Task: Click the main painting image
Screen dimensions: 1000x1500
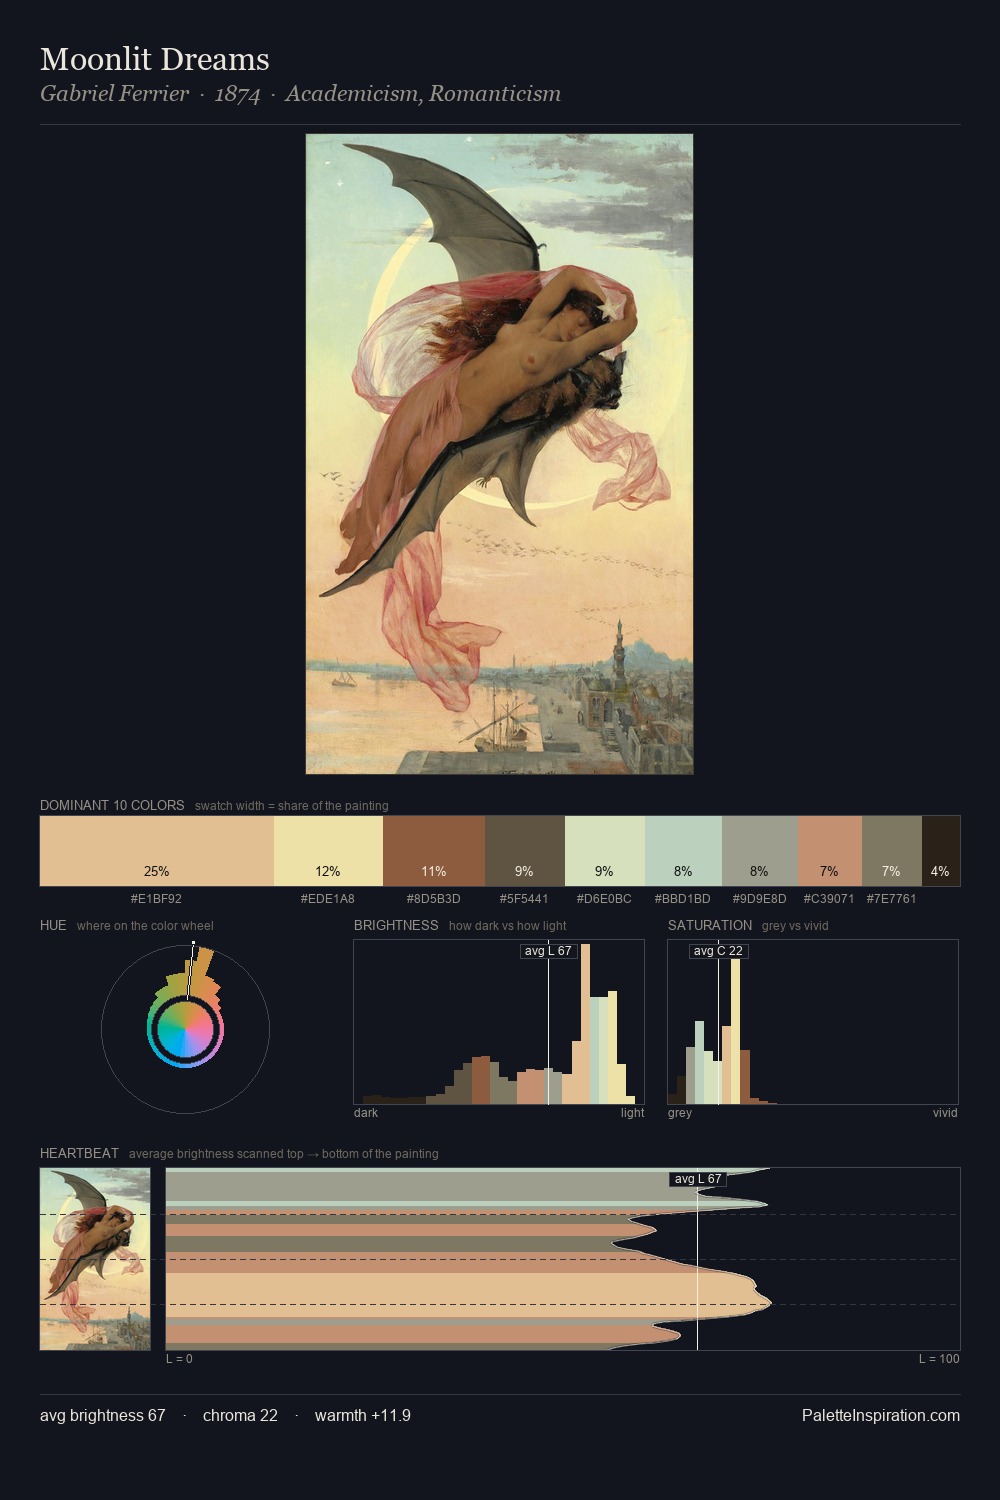Action: (499, 454)
